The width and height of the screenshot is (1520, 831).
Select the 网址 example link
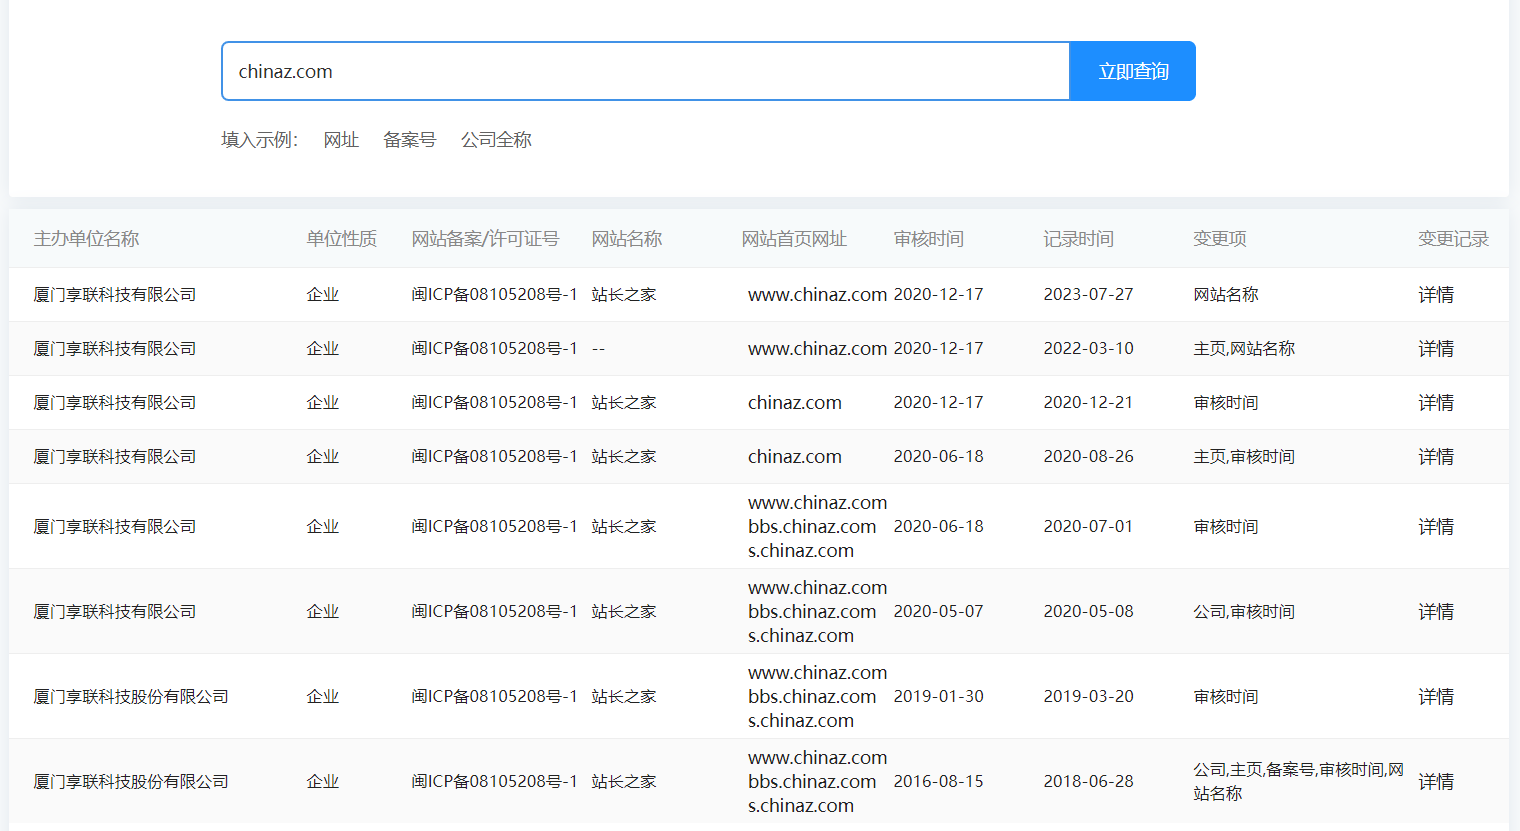click(341, 140)
